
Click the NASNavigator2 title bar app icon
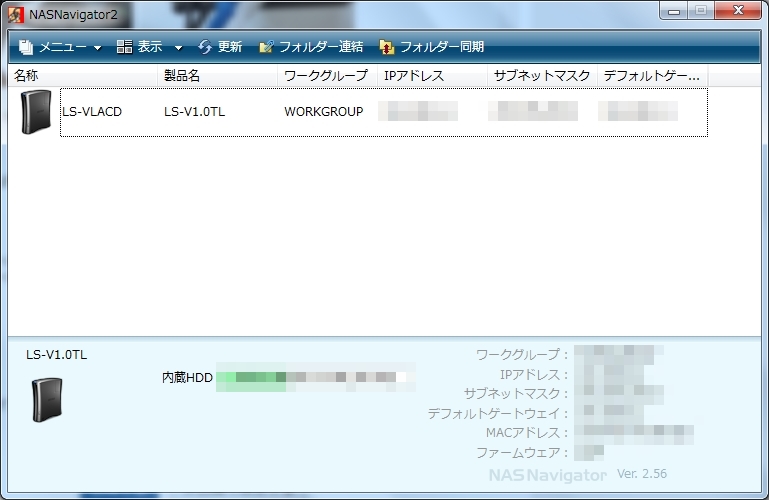coord(15,14)
